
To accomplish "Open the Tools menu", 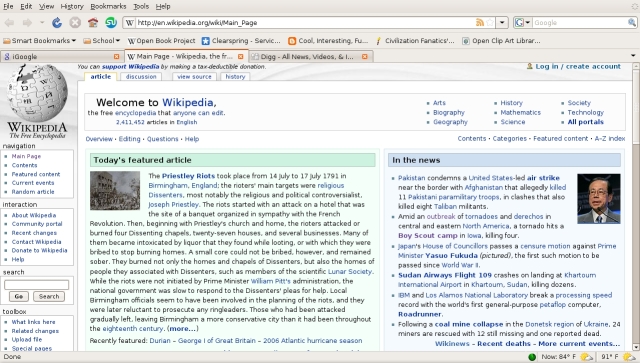I will tap(141, 7).
